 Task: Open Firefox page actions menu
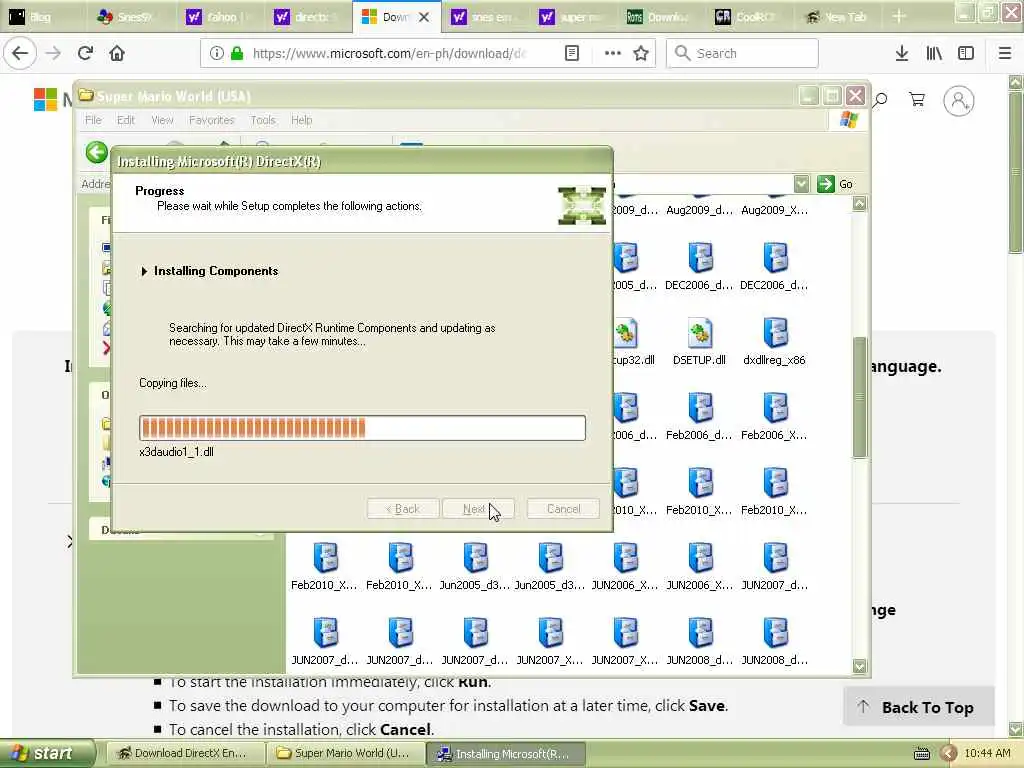click(x=612, y=53)
